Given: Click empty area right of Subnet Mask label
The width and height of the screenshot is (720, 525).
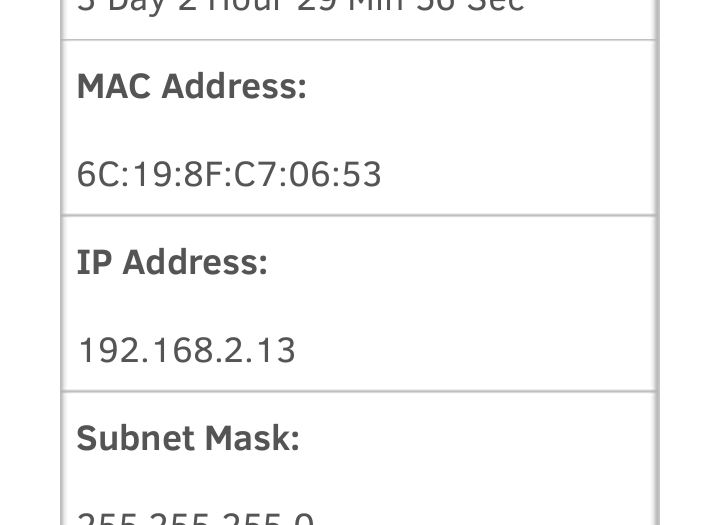Looking at the screenshot, I should (480, 438).
